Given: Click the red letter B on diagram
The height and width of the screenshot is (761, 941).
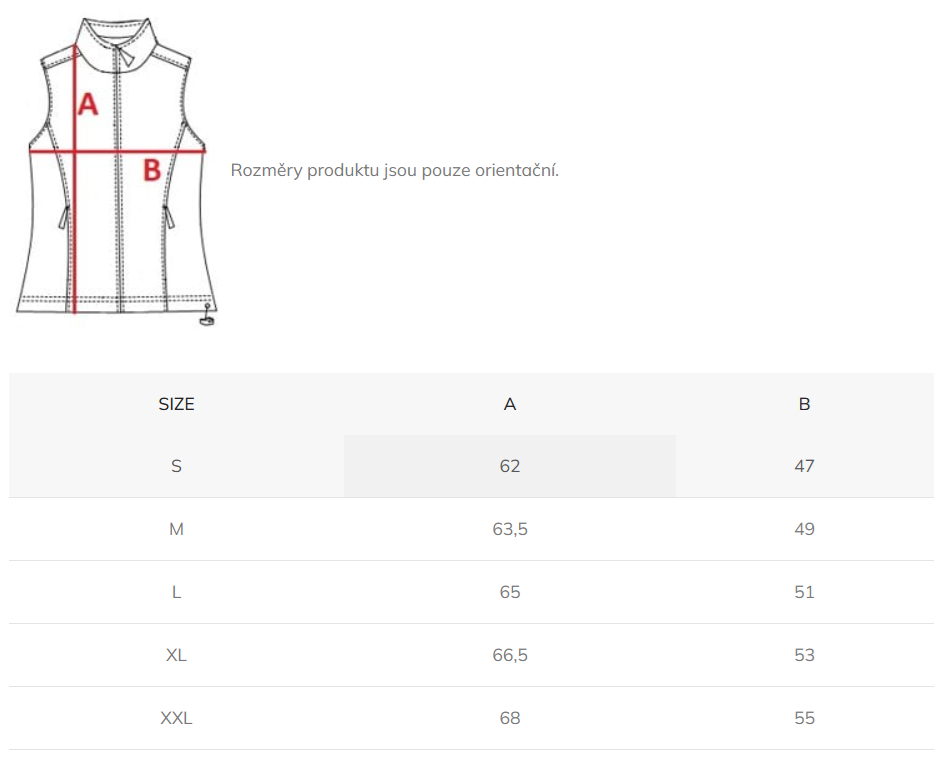Looking at the screenshot, I should point(152,170).
